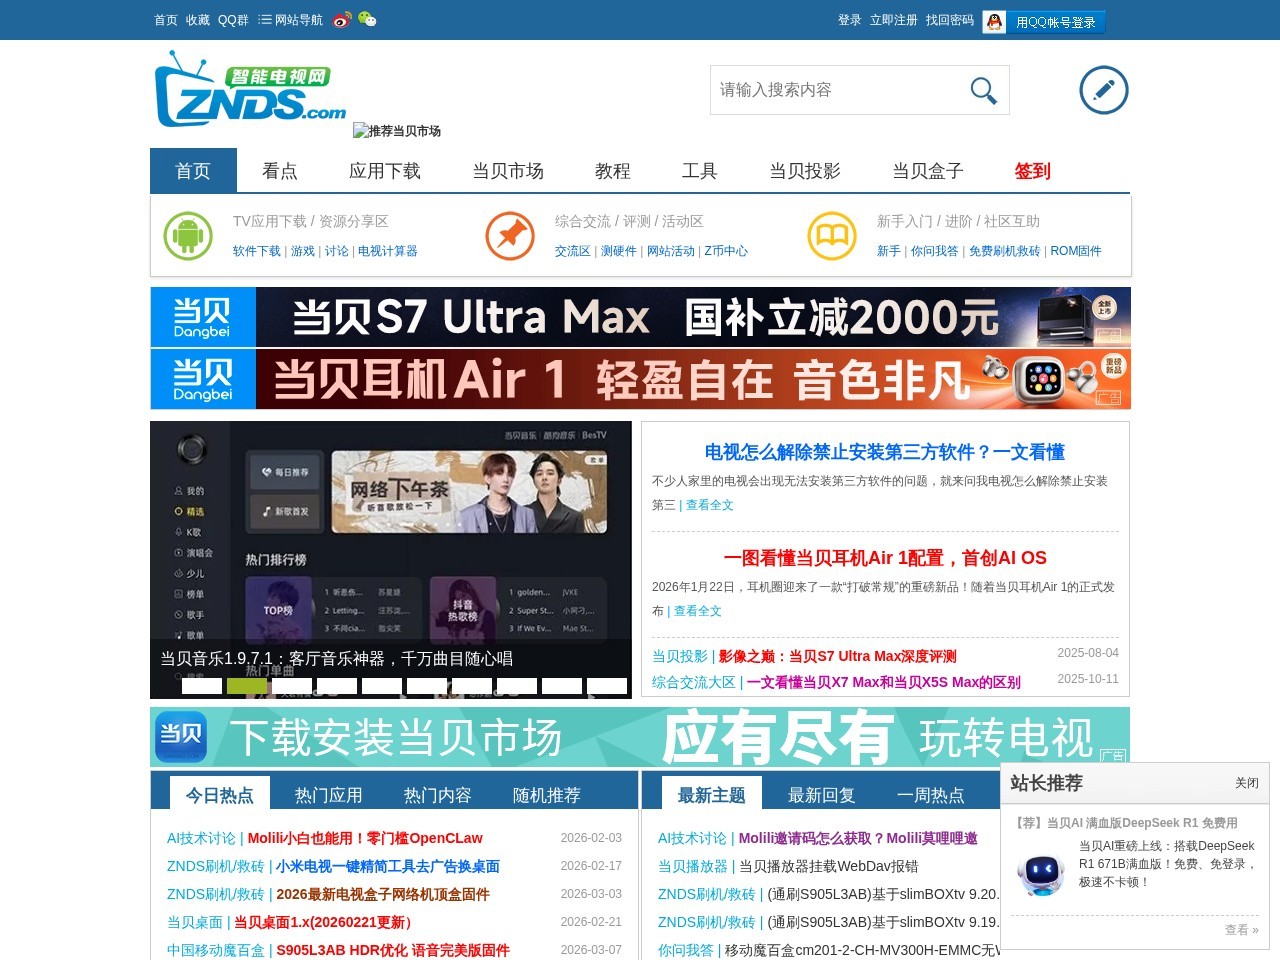Click the WeChat icon in top bar
This screenshot has width=1280, height=960.
click(x=367, y=19)
